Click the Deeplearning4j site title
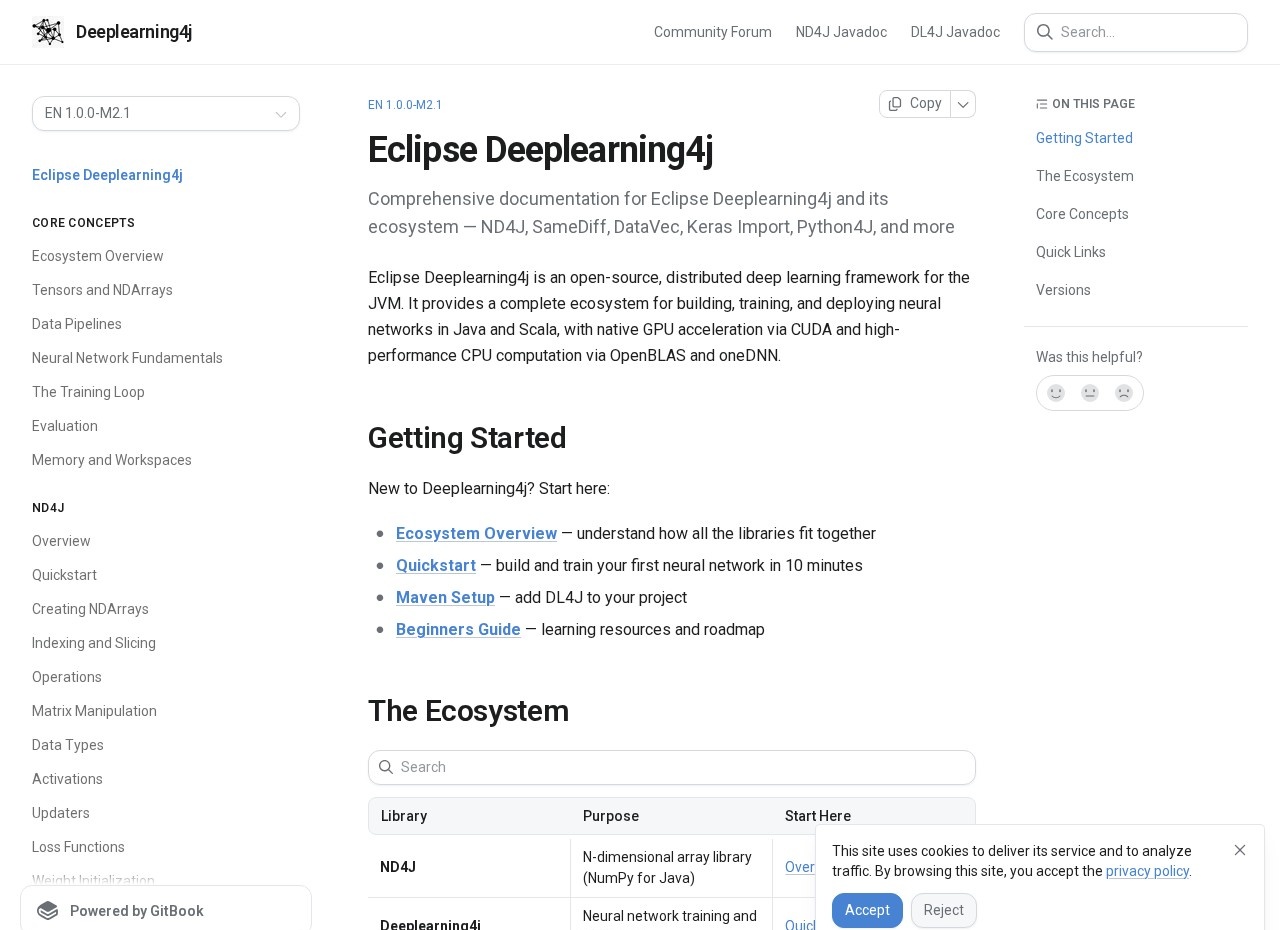The image size is (1280, 930). coord(134,32)
